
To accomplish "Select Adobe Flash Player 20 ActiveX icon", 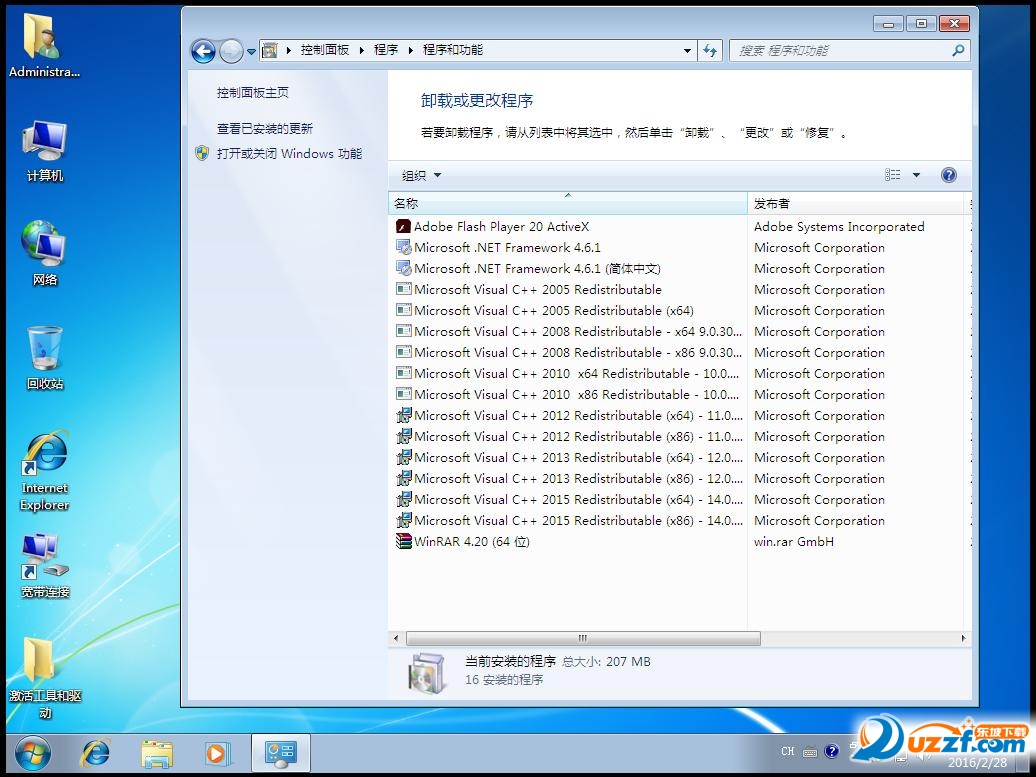I will [403, 227].
